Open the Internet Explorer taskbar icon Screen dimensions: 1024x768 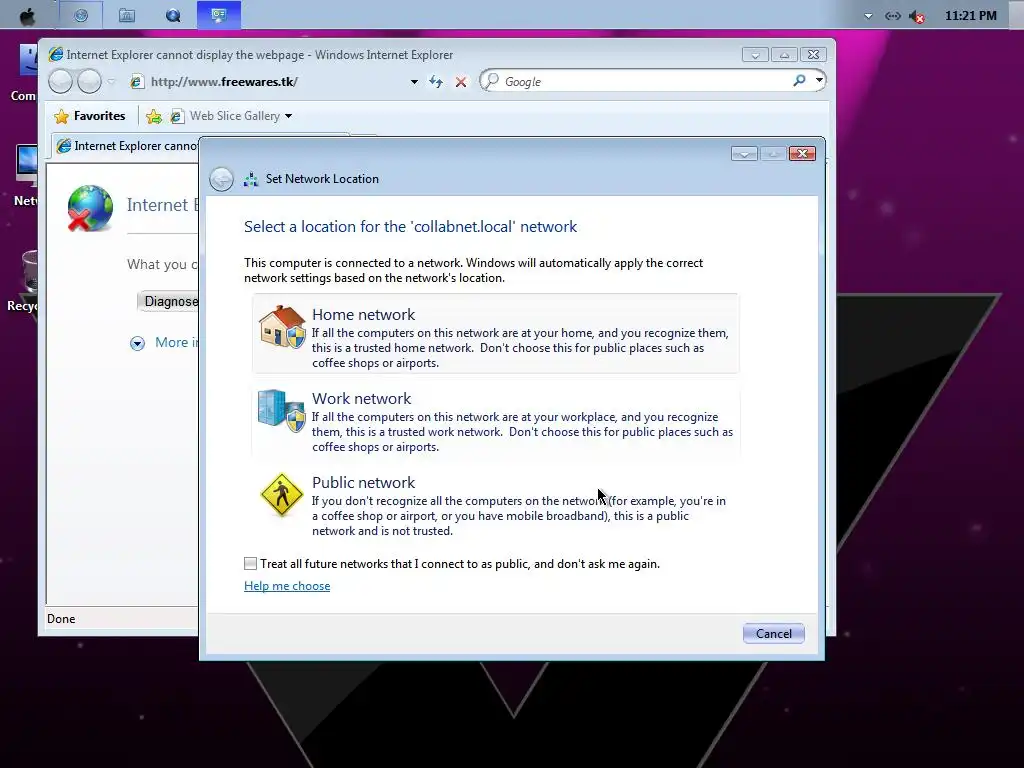click(81, 15)
